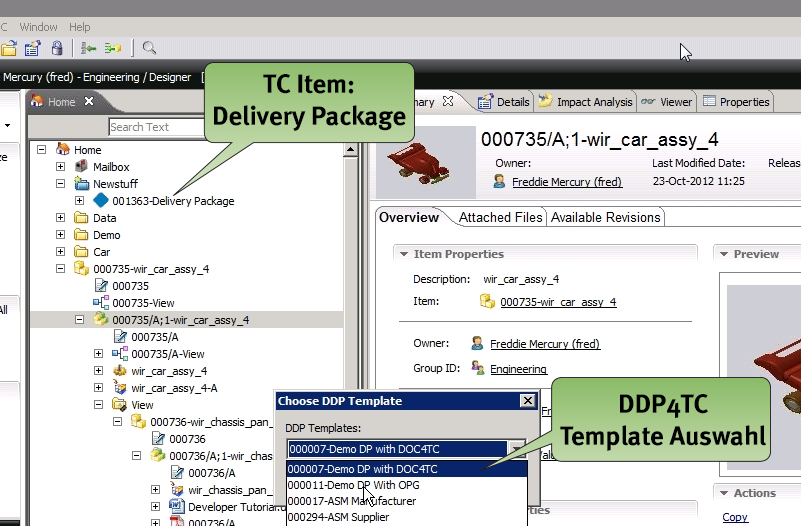The width and height of the screenshot is (801, 526).
Task: Click the tree scrollbar up arrow
Action: (350, 150)
